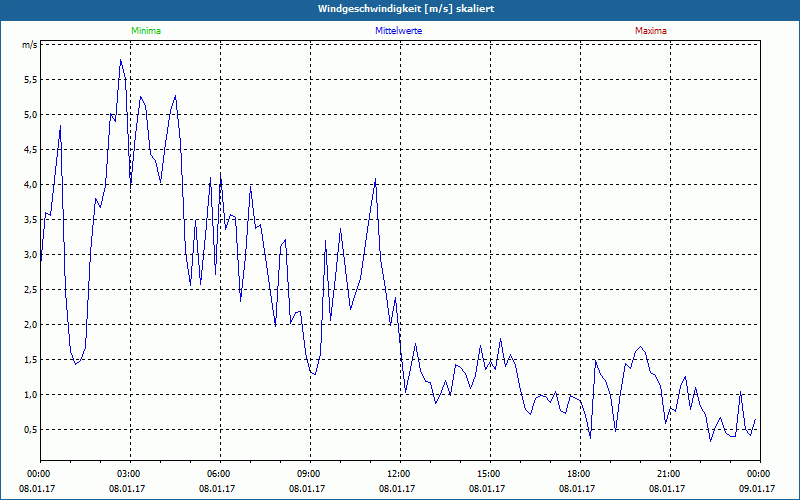Click the 09:00 time axis label
The width and height of the screenshot is (800, 500).
310,474
